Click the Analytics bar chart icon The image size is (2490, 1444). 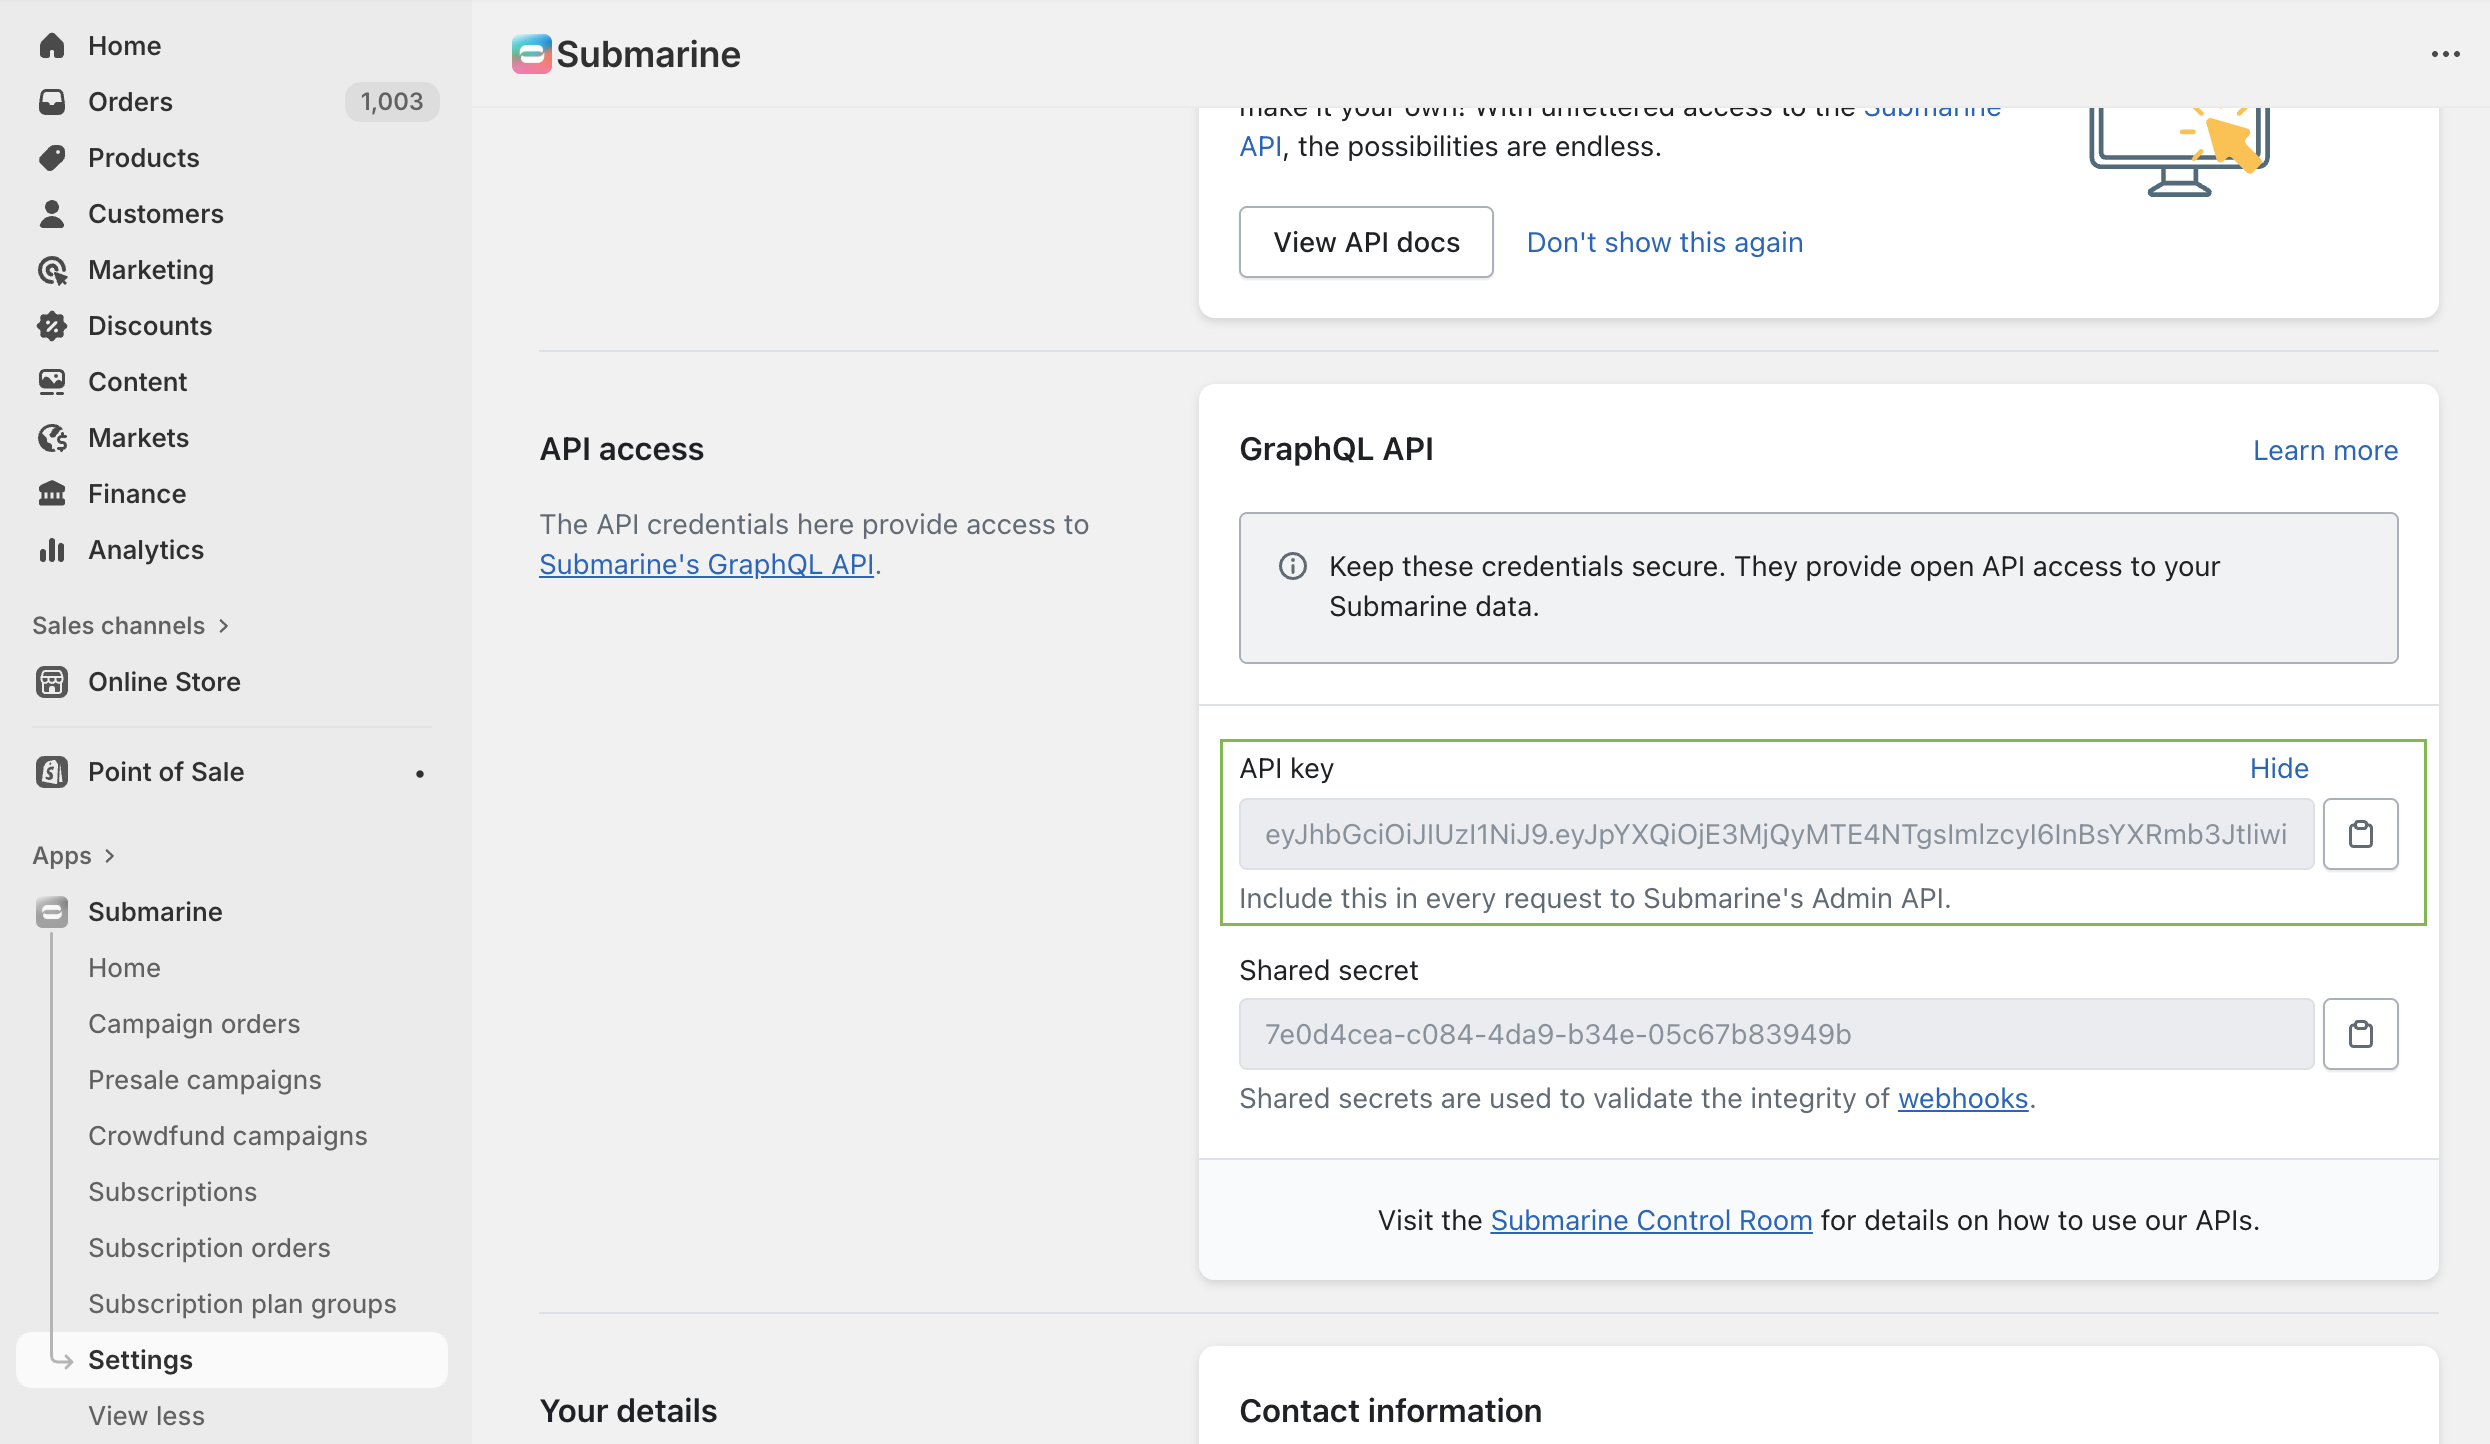click(52, 550)
